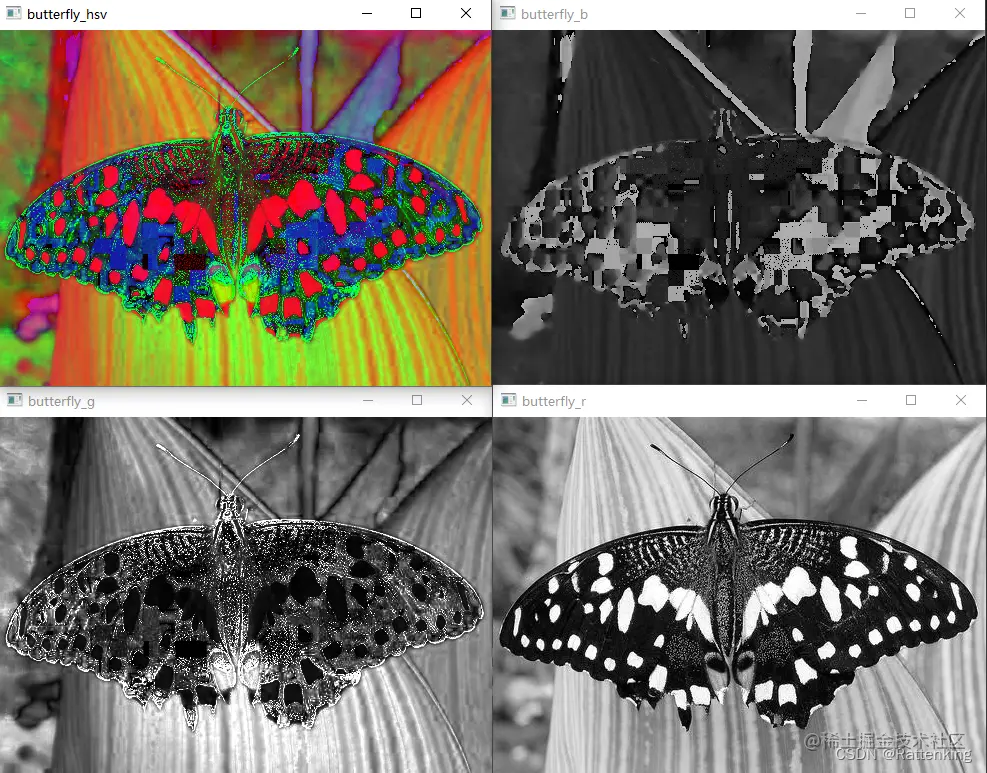The width and height of the screenshot is (987, 773).
Task: Maximize the butterfly_g window
Action: click(417, 400)
